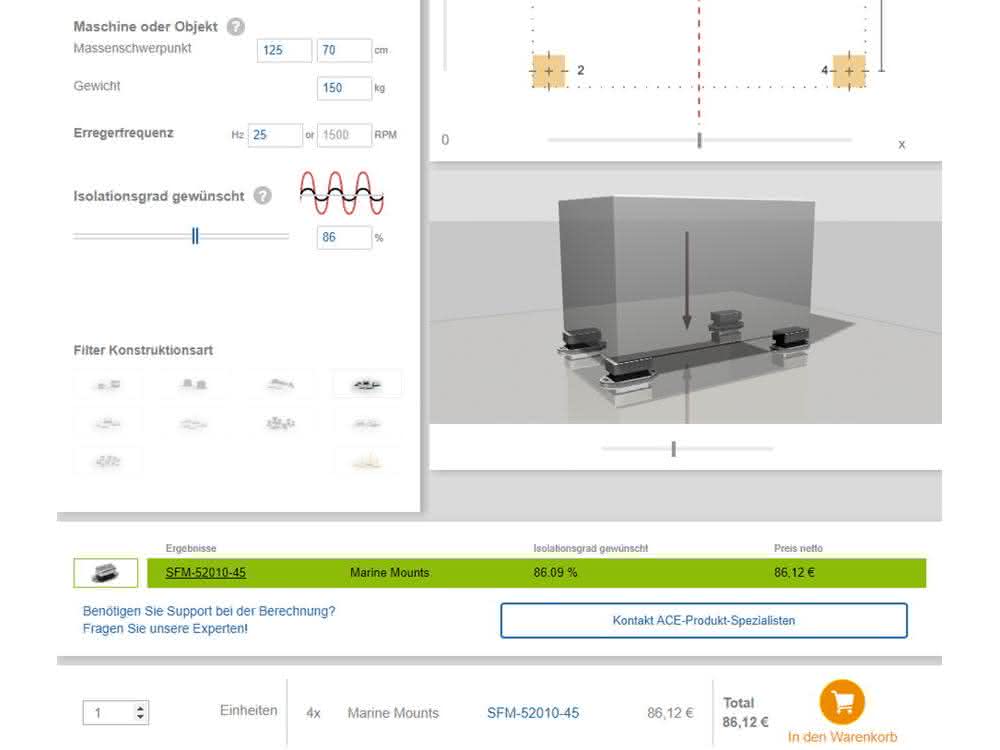
Task: Open help for Maschine oder Objekt
Action: coord(235,27)
